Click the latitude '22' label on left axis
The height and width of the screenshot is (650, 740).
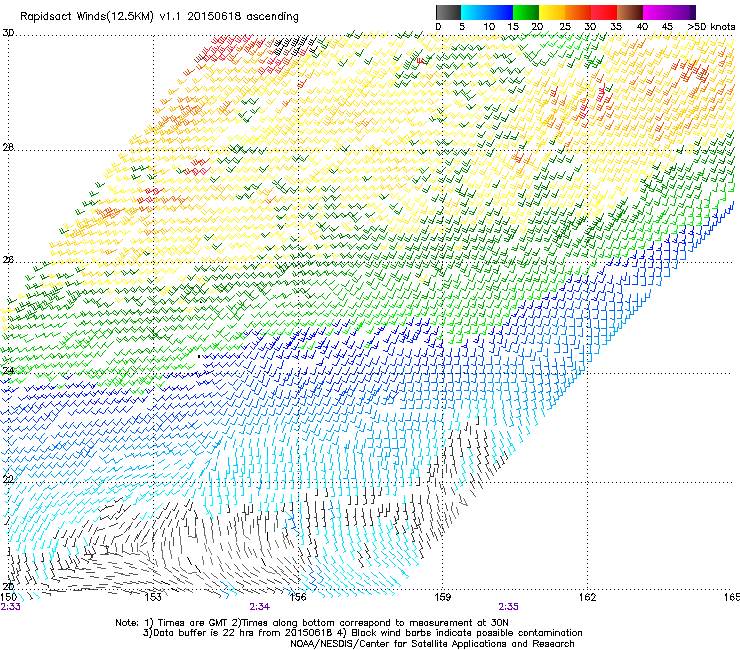8,479
